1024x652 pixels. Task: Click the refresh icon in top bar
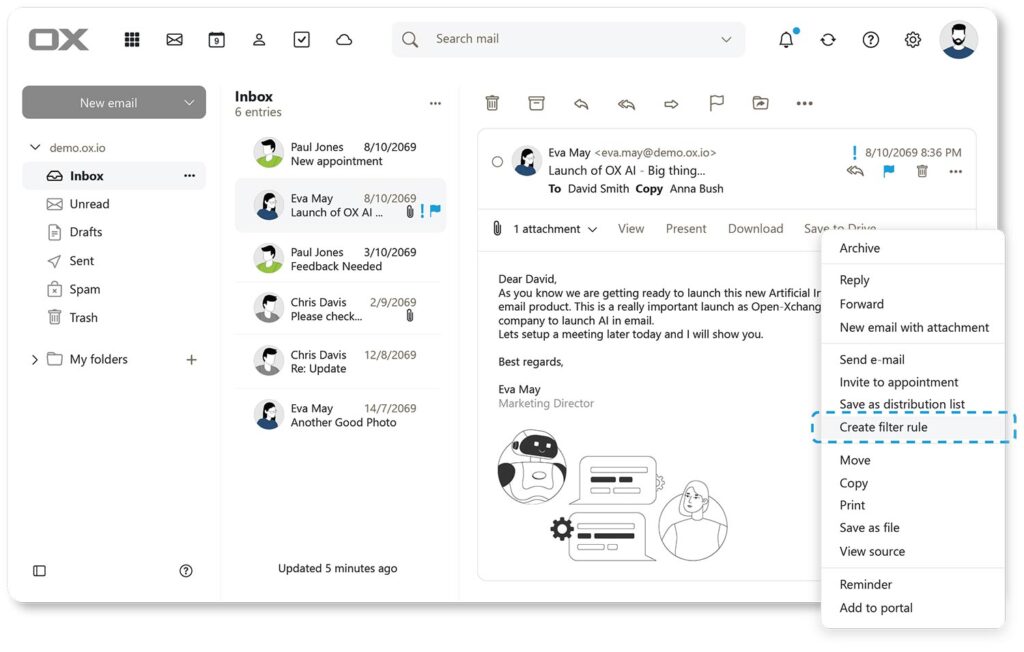(x=828, y=40)
